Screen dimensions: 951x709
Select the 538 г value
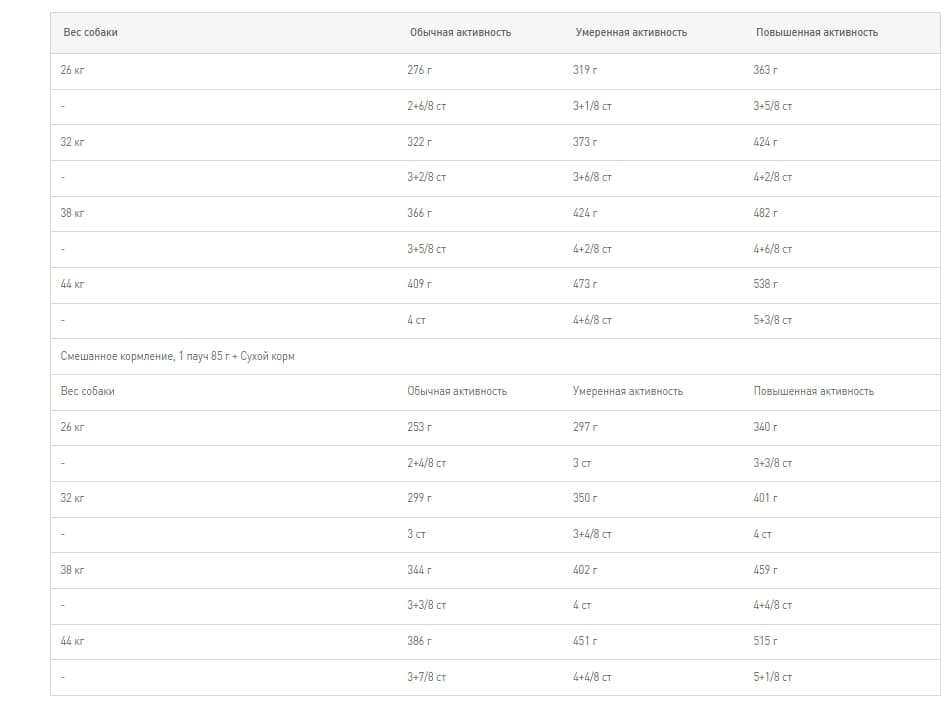[765, 284]
